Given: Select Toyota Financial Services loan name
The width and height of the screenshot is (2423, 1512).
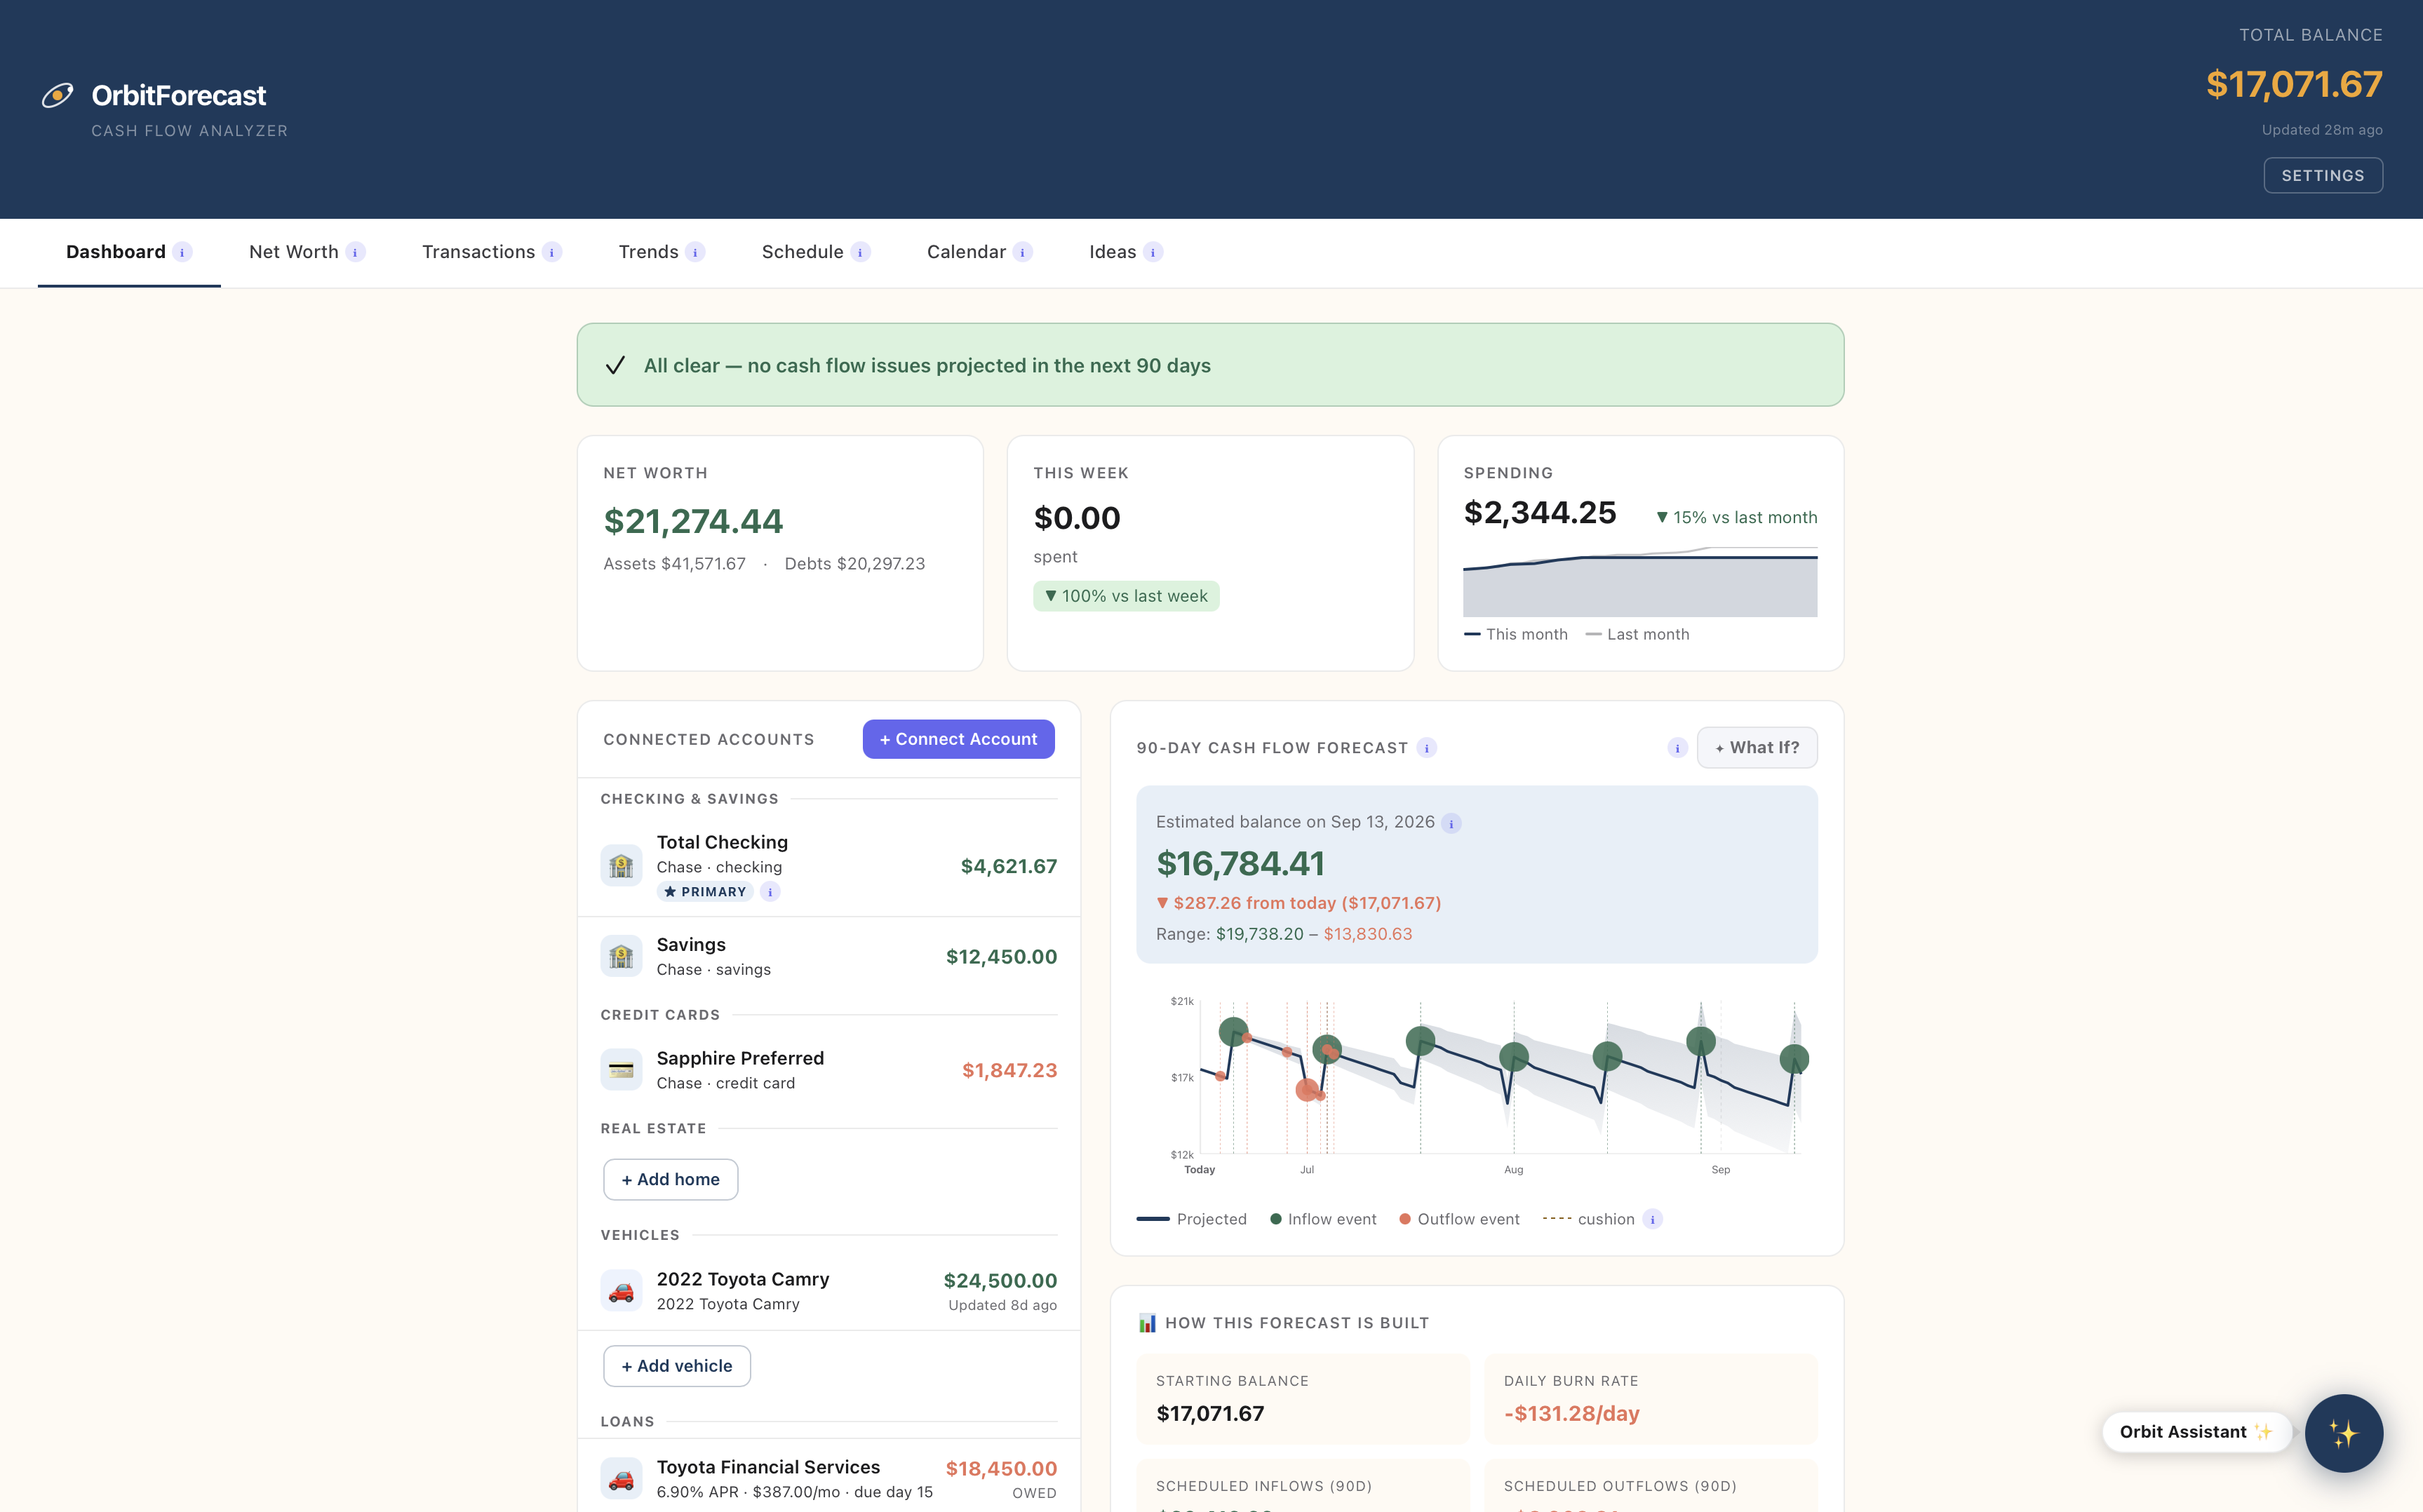Looking at the screenshot, I should coord(768,1467).
